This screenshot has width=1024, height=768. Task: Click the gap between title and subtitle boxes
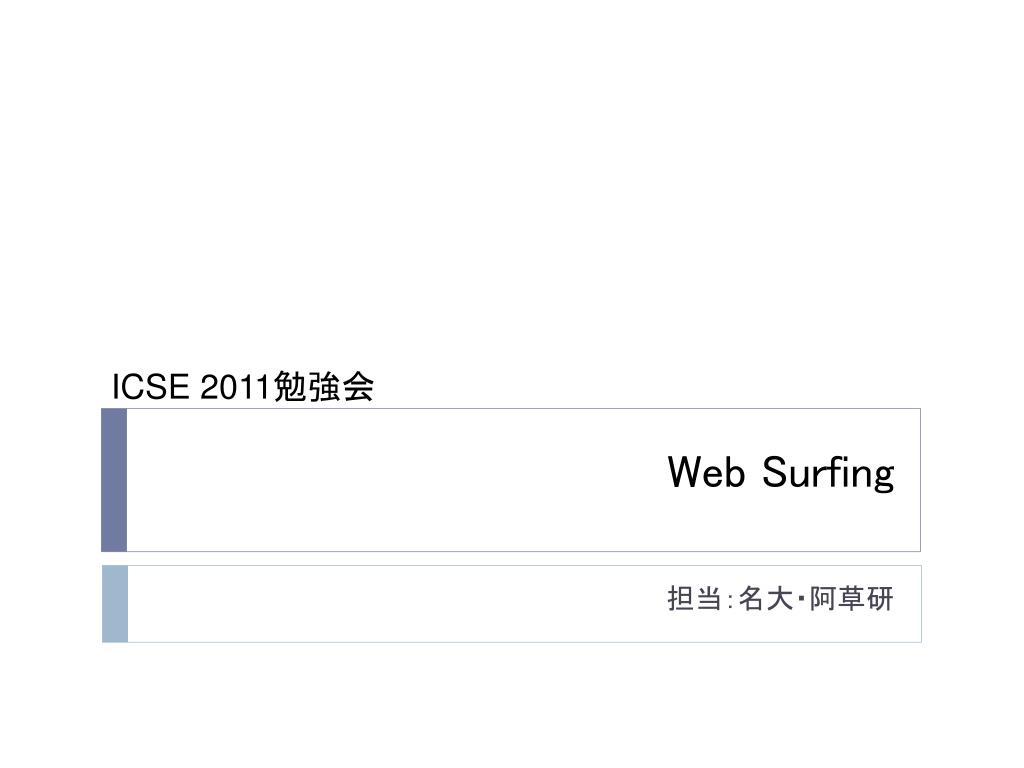512,559
